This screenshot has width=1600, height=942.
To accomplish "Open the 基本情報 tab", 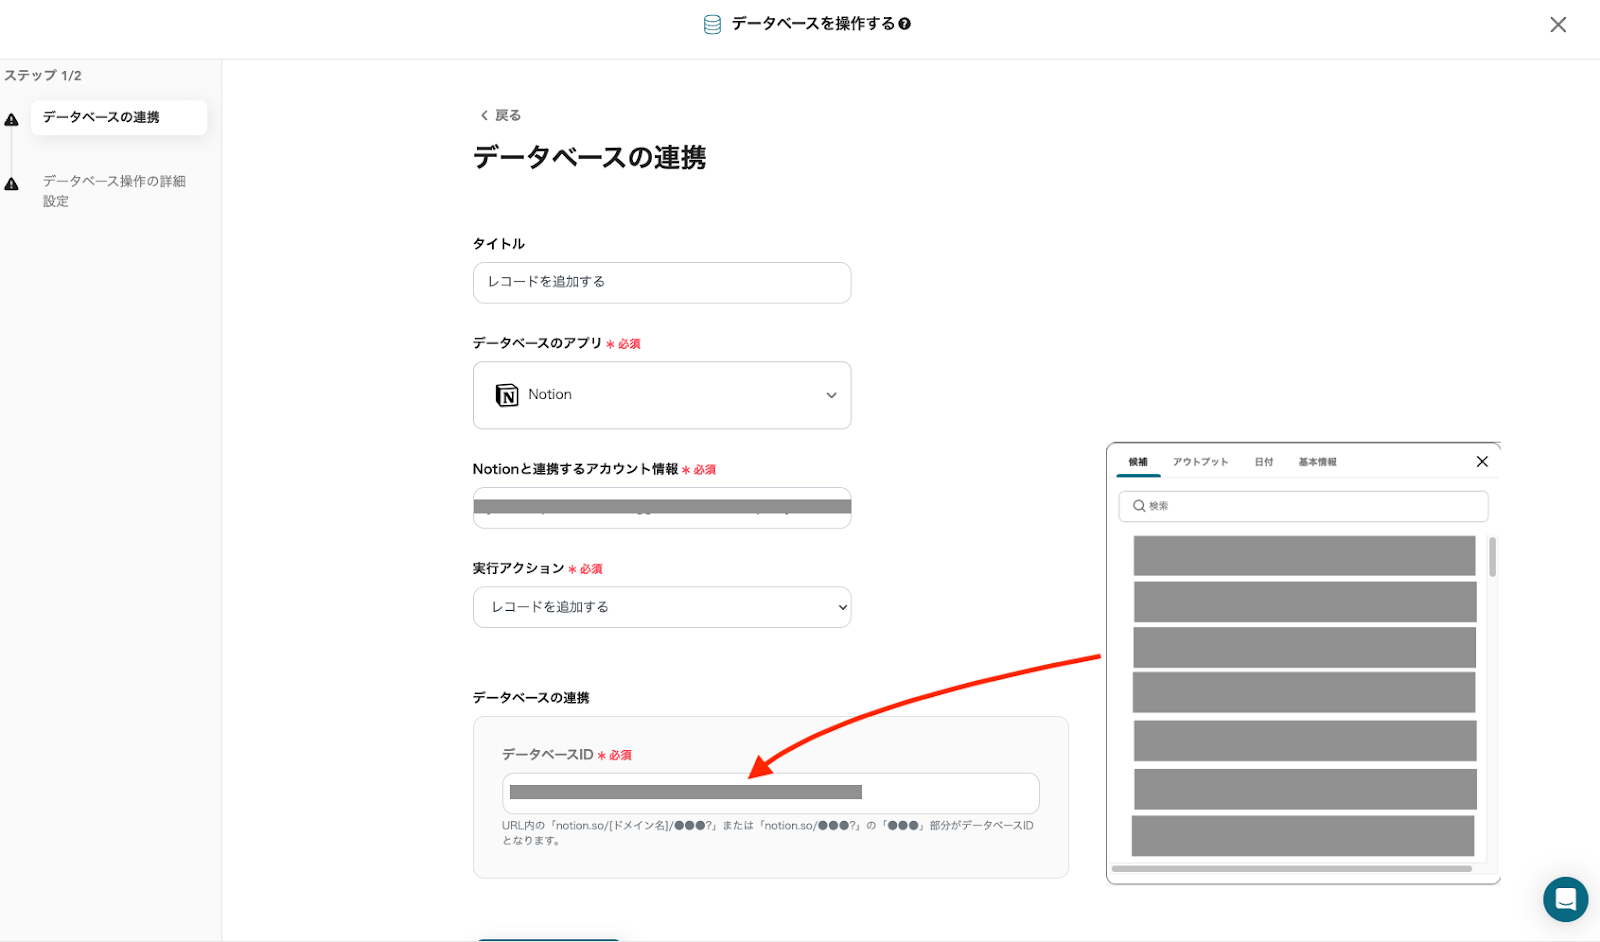I will click(x=1317, y=462).
